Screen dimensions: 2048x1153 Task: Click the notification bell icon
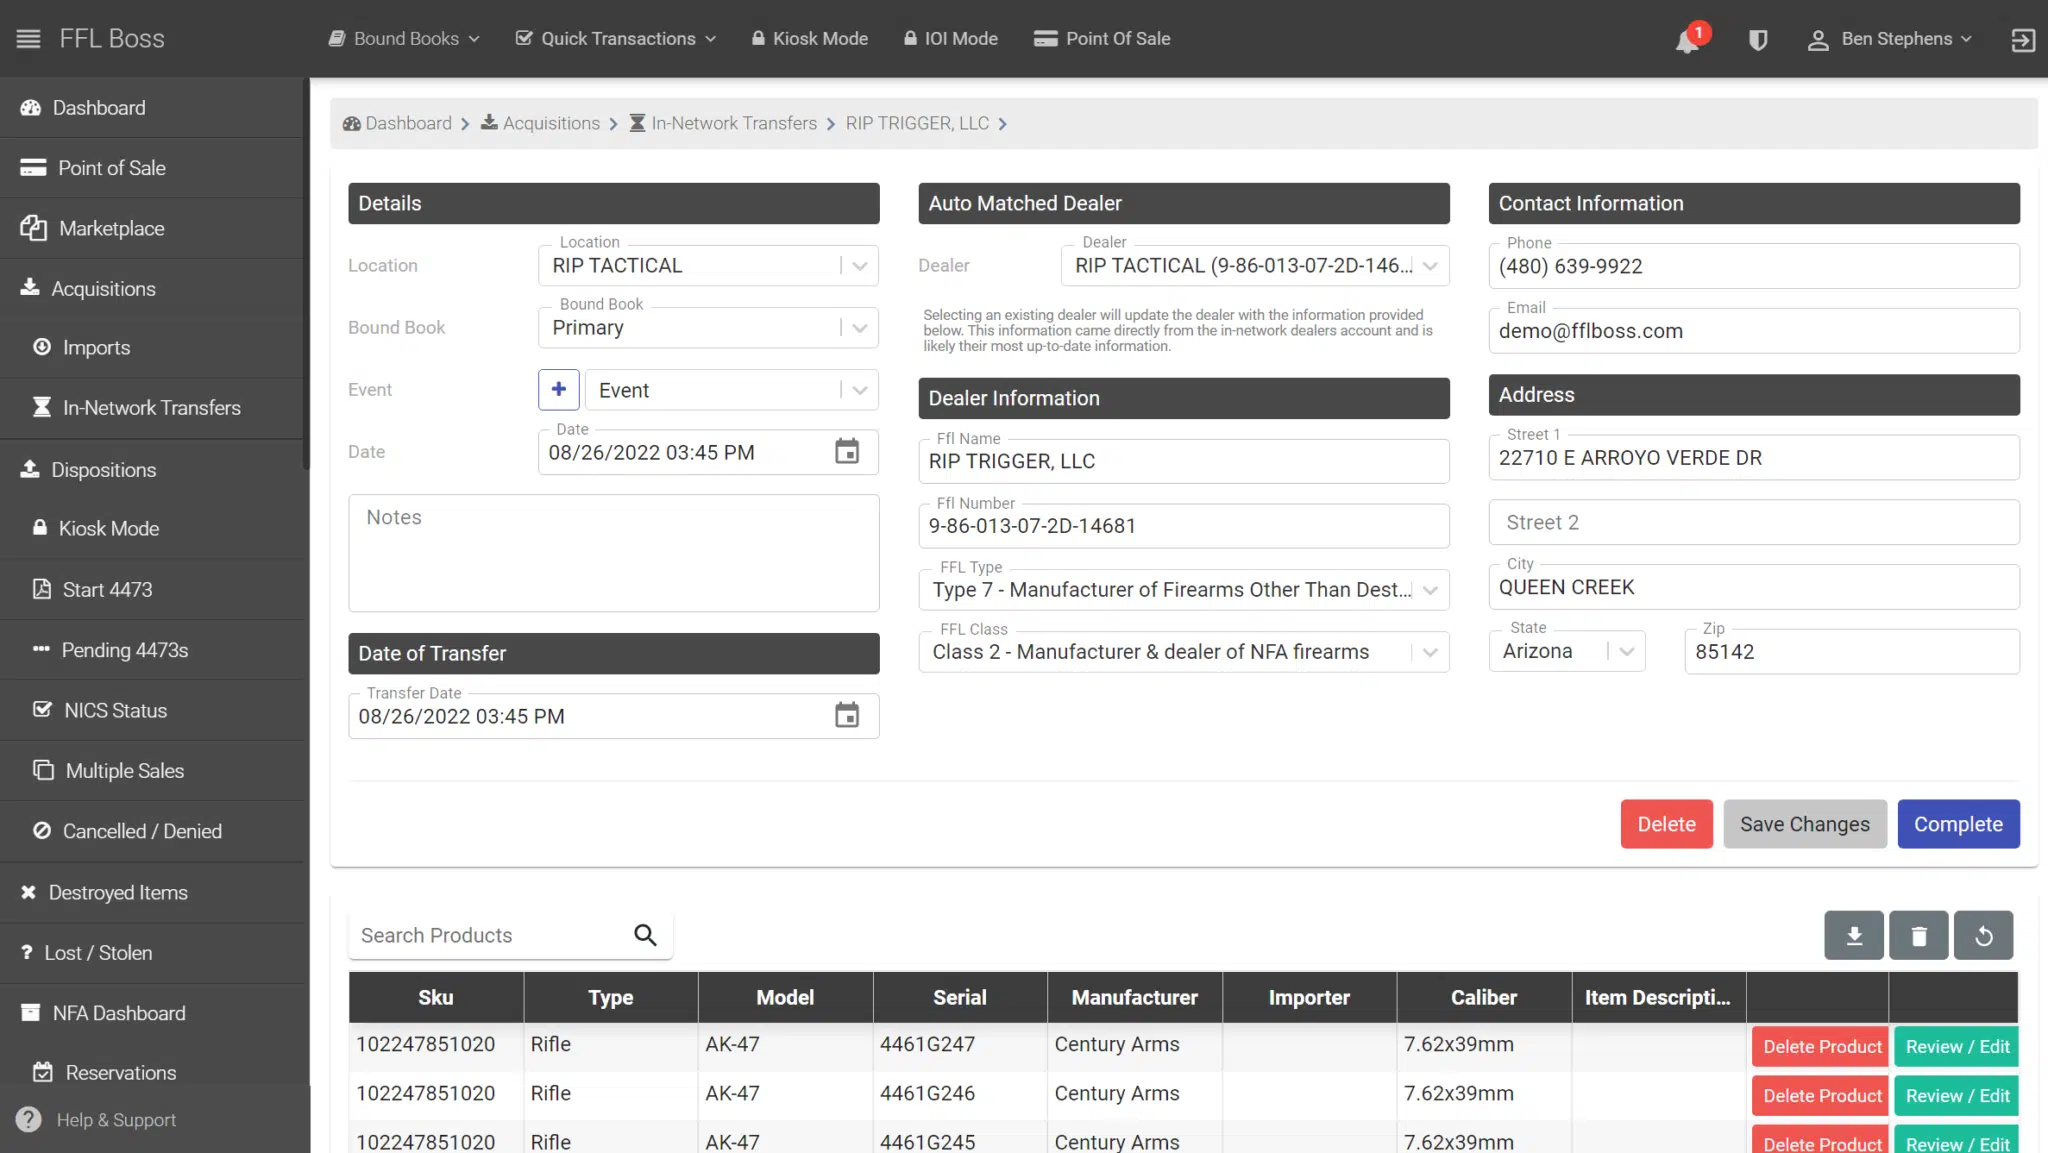point(1687,40)
